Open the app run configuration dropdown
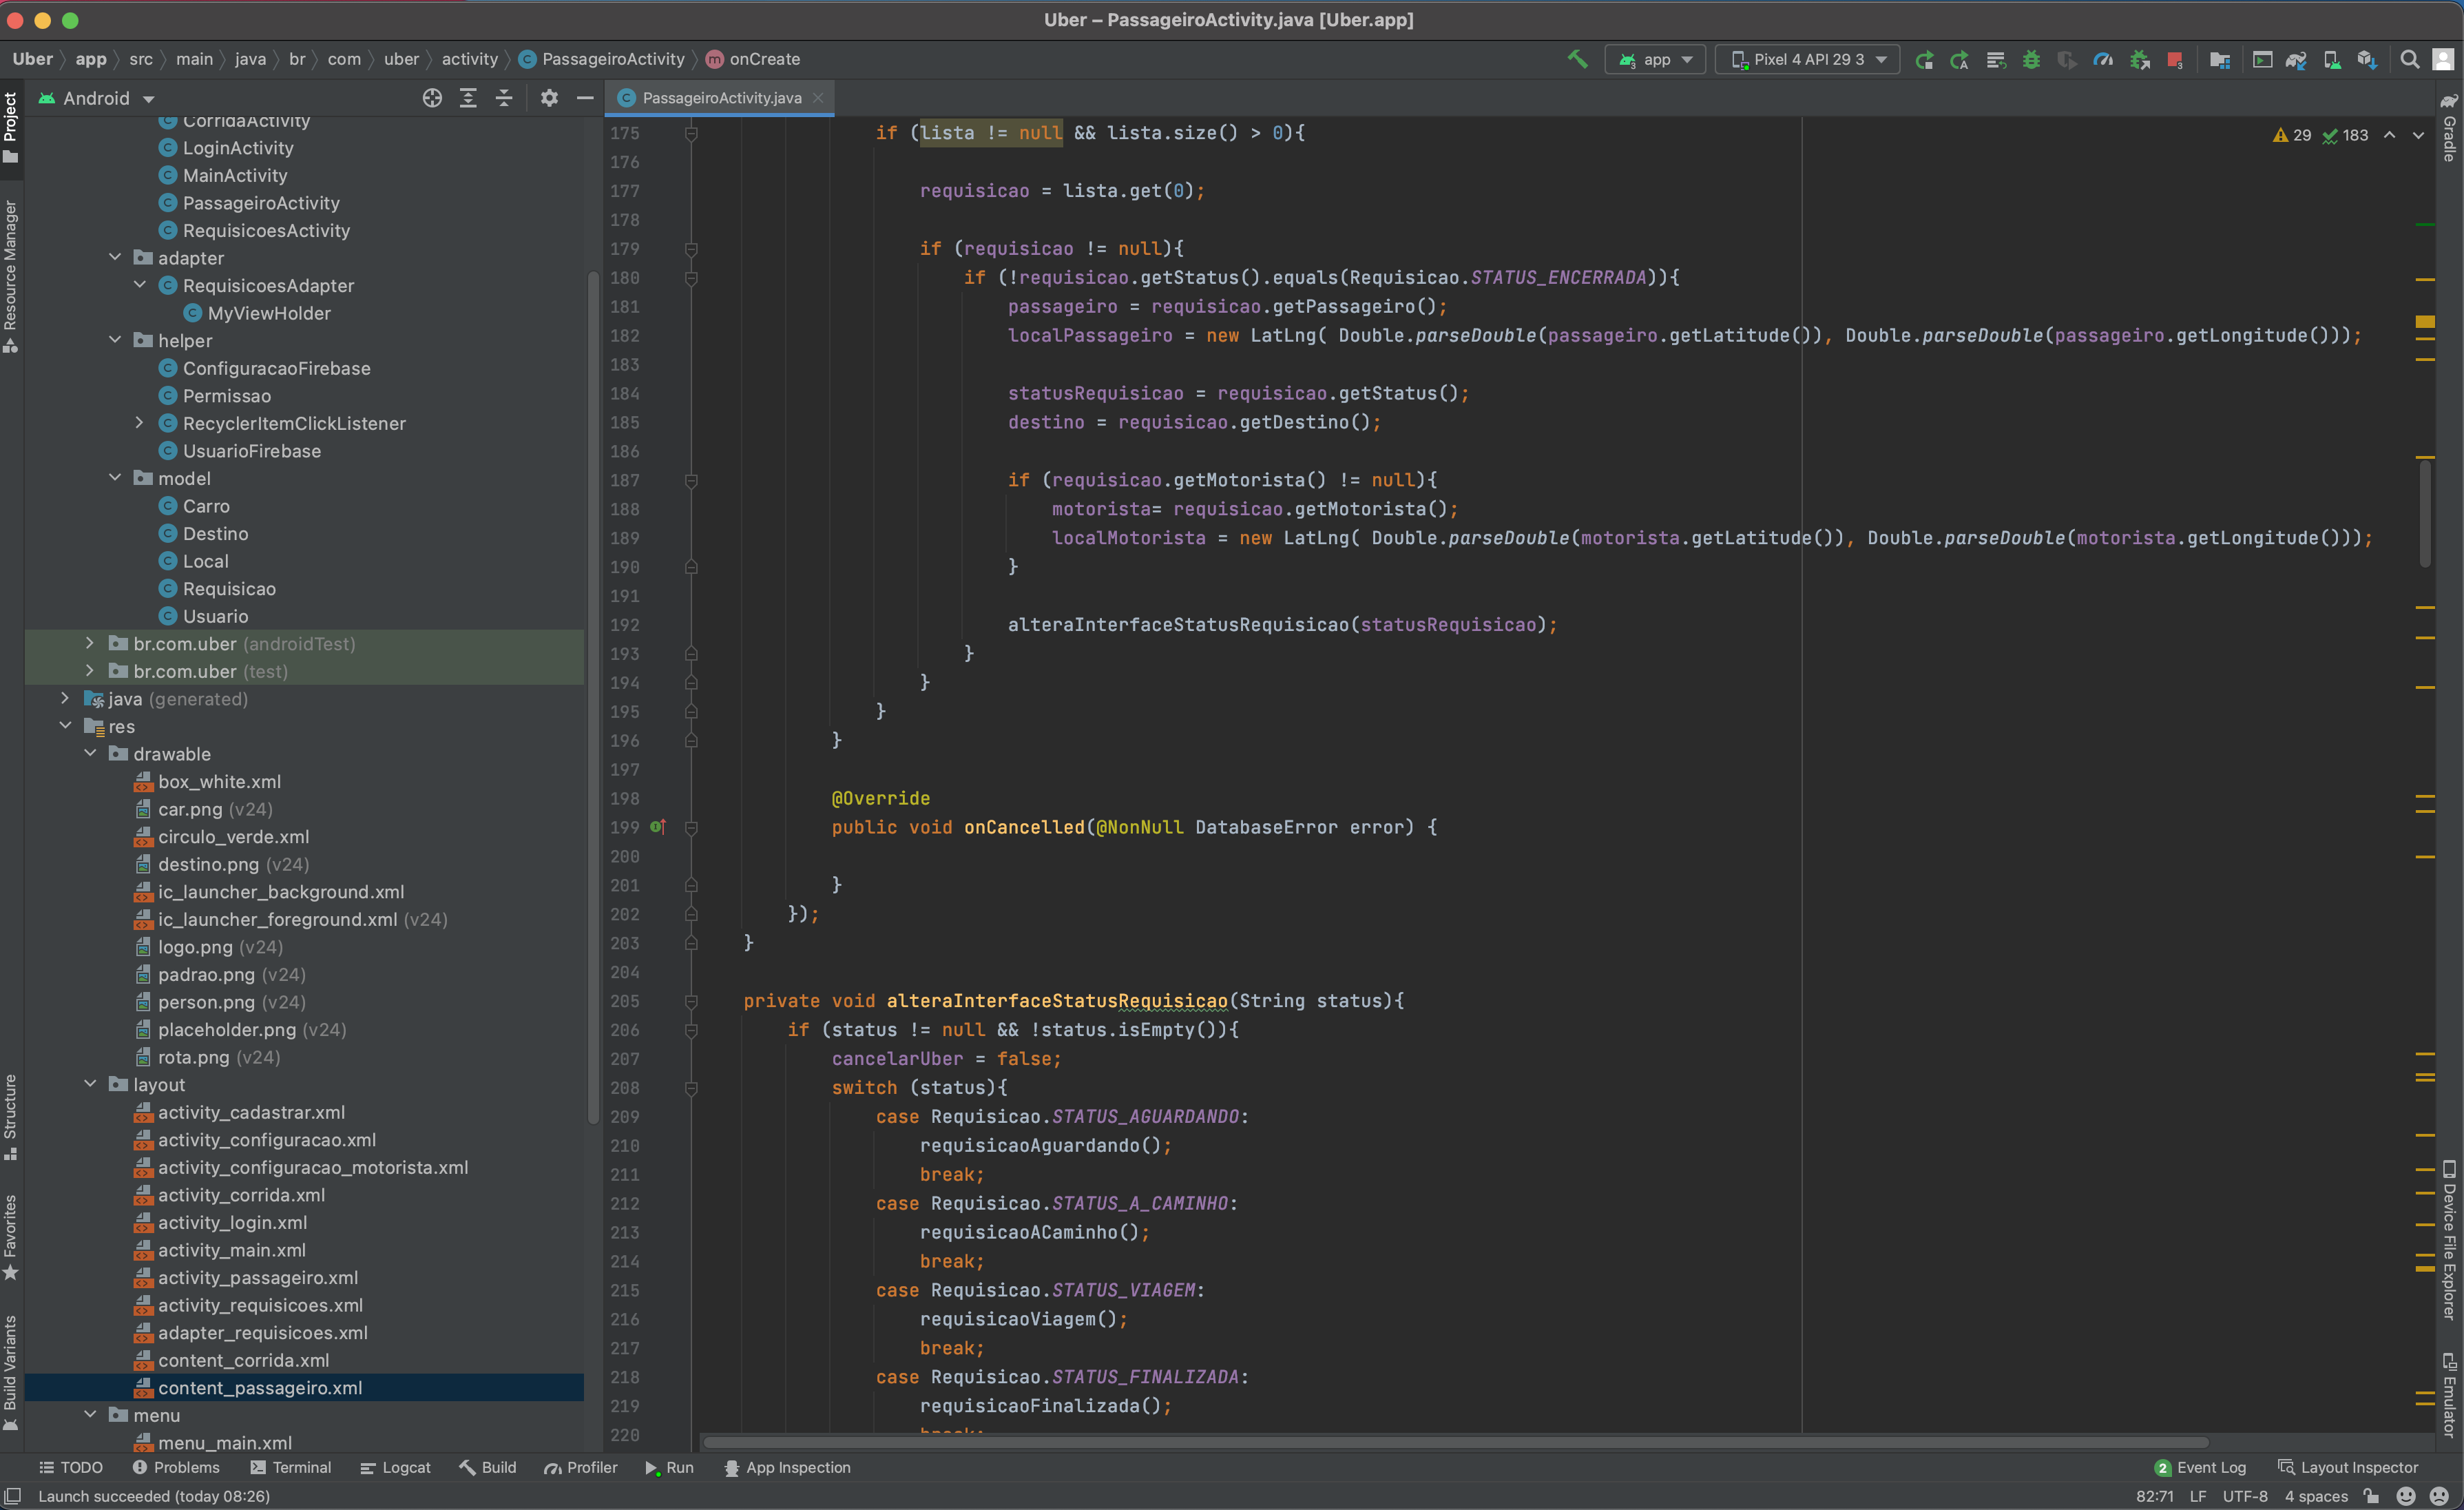The image size is (2464, 1510). (x=1655, y=59)
